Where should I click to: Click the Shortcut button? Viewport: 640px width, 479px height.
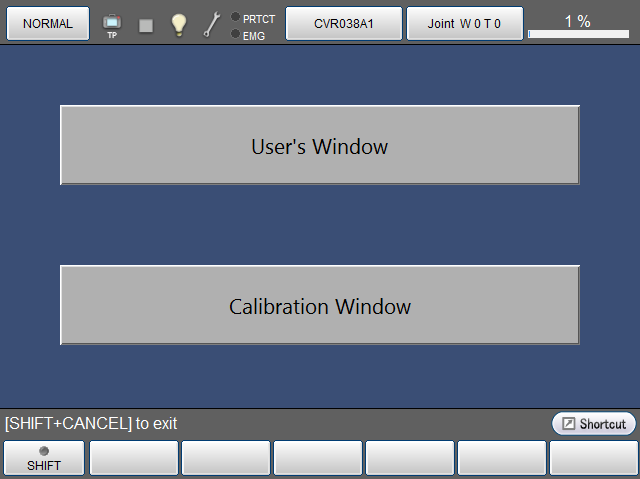[593, 424]
